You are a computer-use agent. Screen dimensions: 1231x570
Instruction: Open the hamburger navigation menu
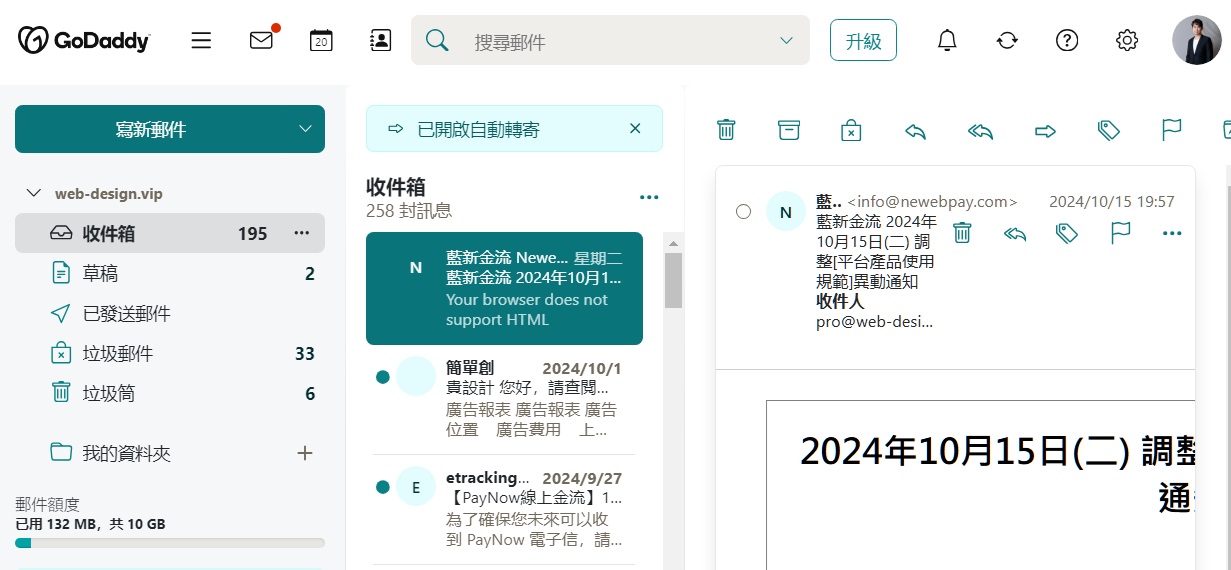tap(201, 40)
